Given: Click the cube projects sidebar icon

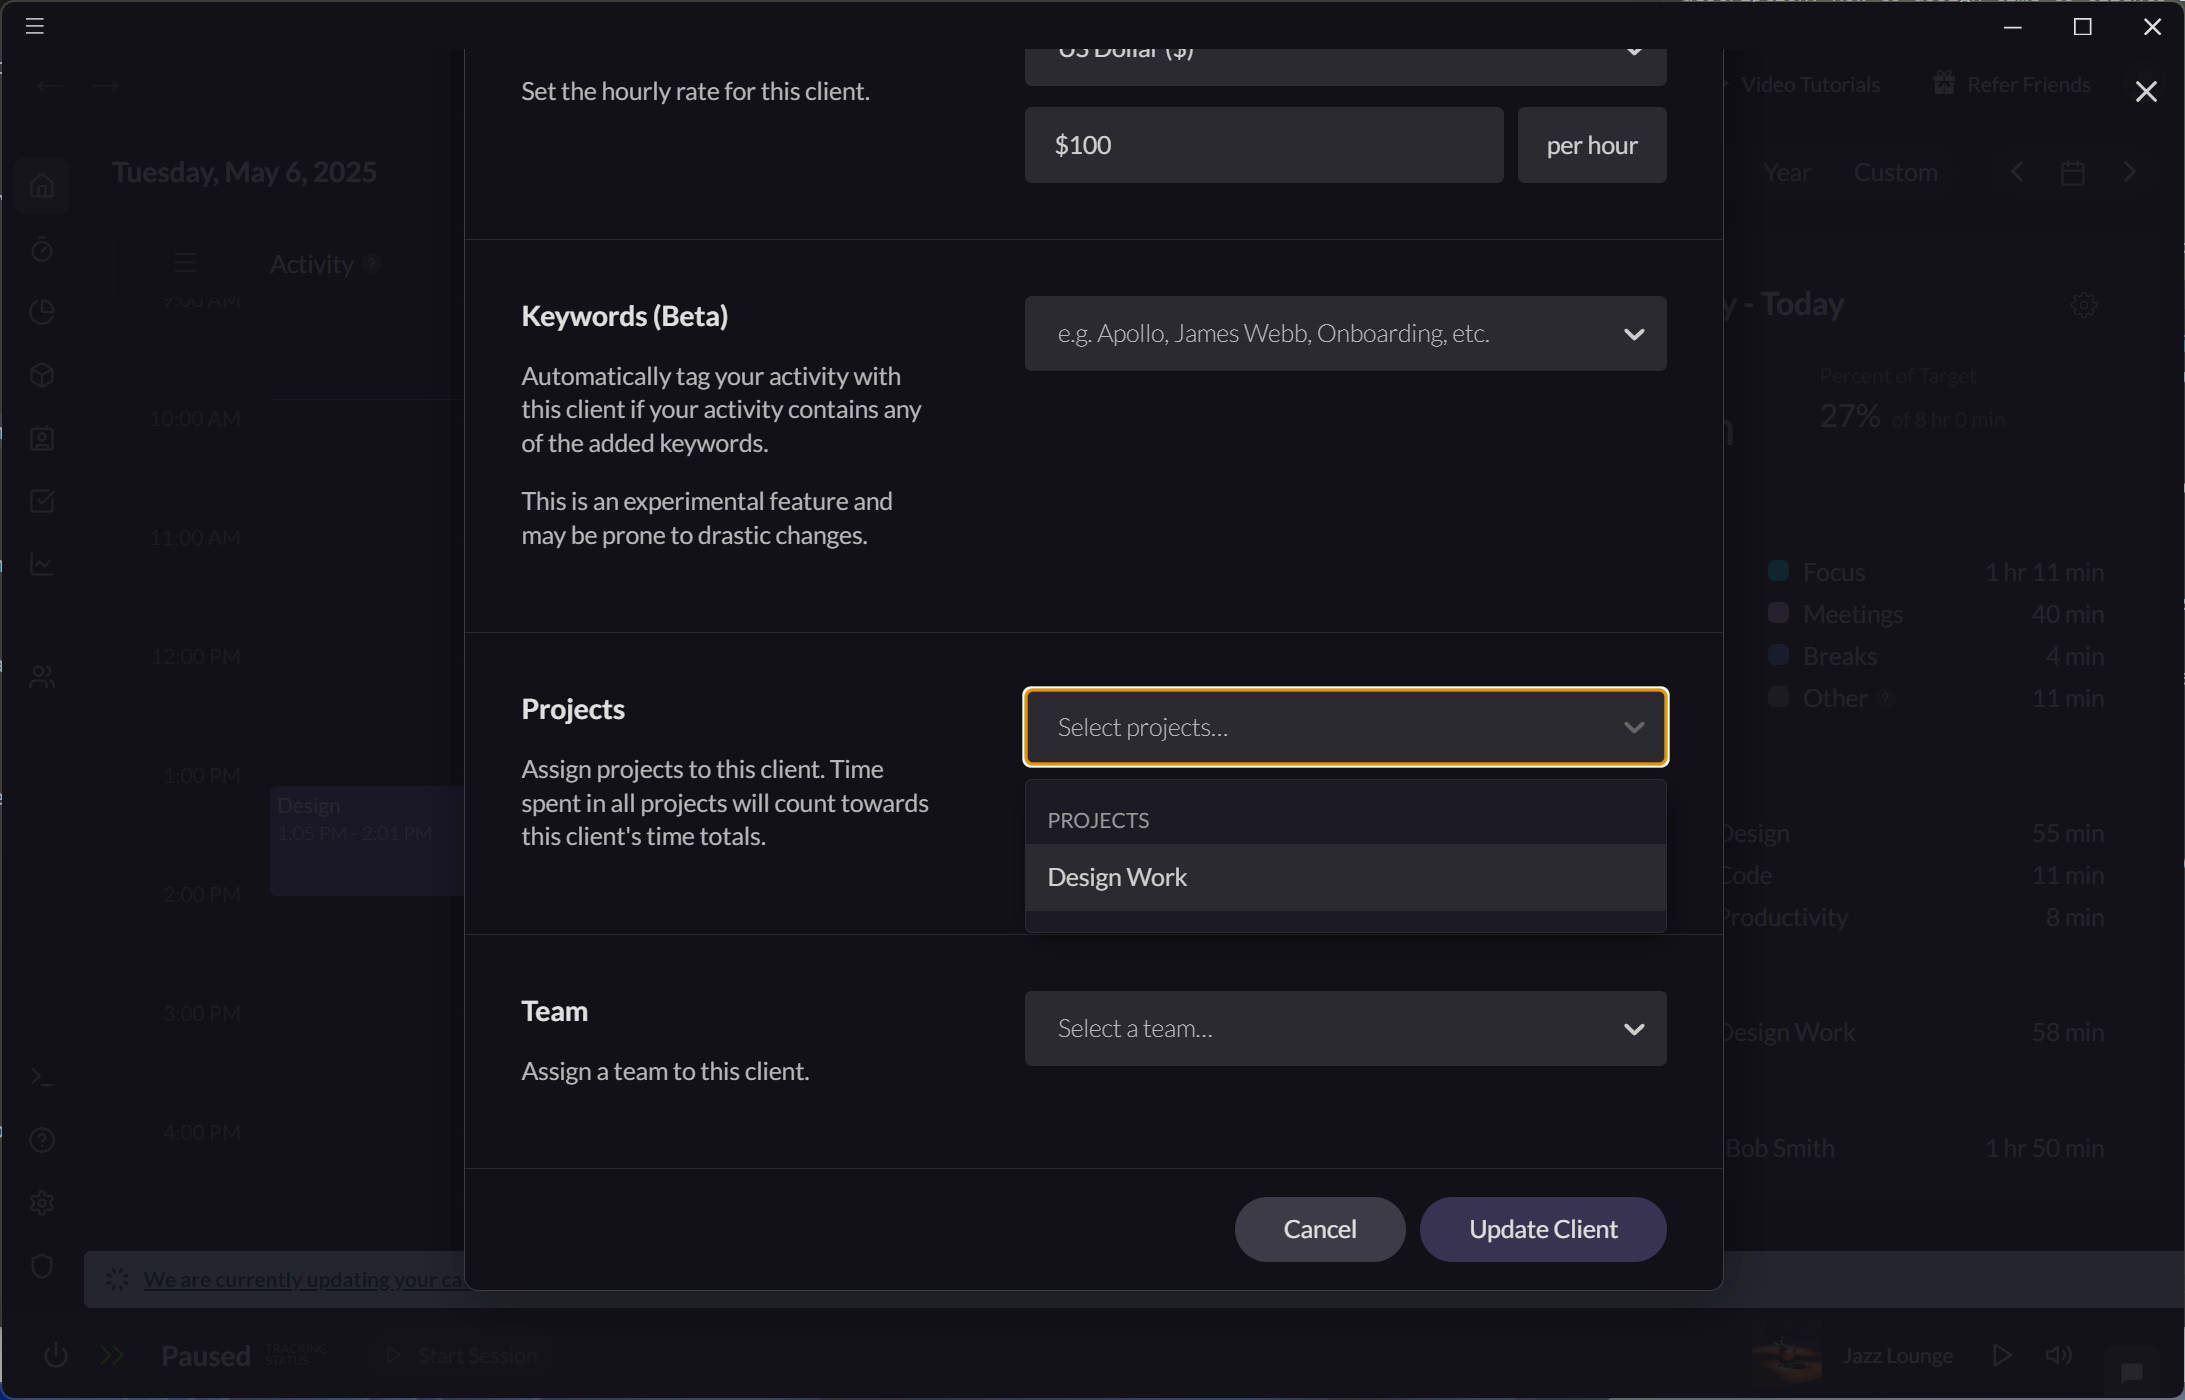Looking at the screenshot, I should click(x=42, y=375).
